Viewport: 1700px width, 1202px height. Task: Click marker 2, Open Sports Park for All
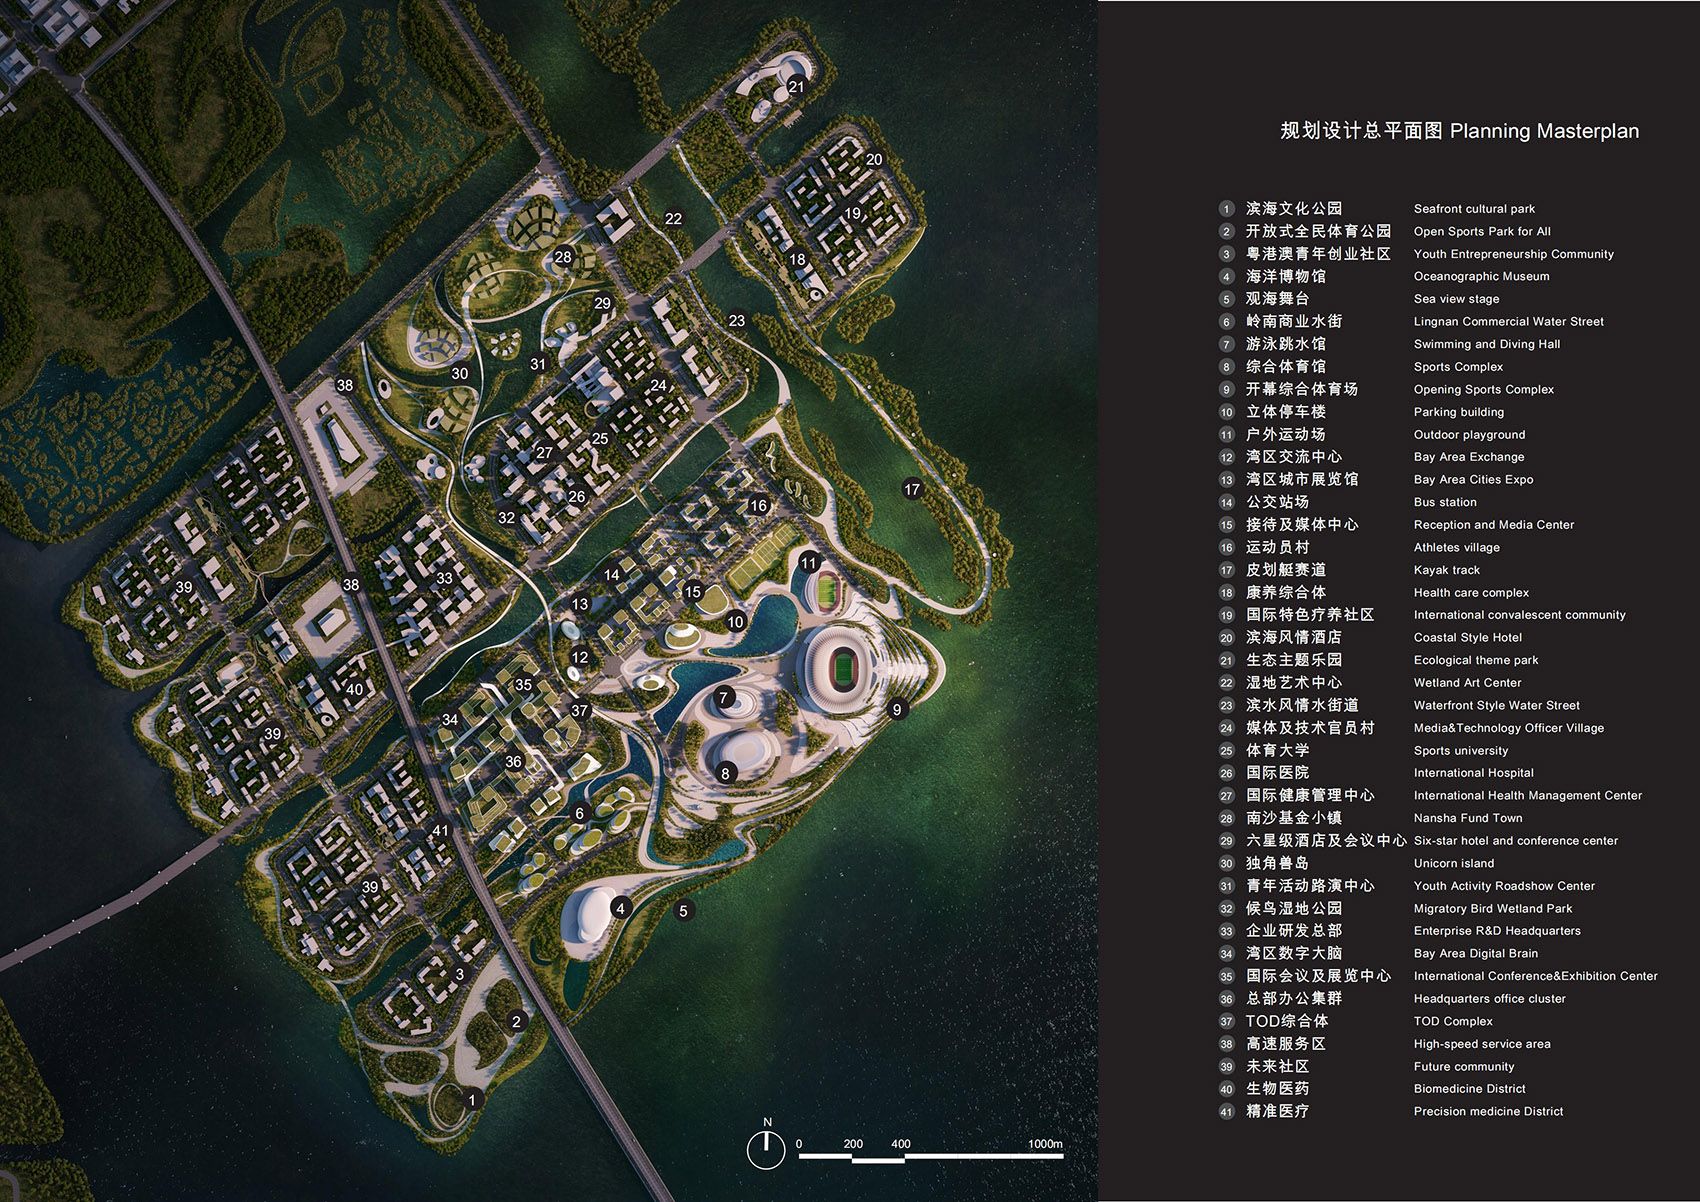click(x=516, y=1021)
